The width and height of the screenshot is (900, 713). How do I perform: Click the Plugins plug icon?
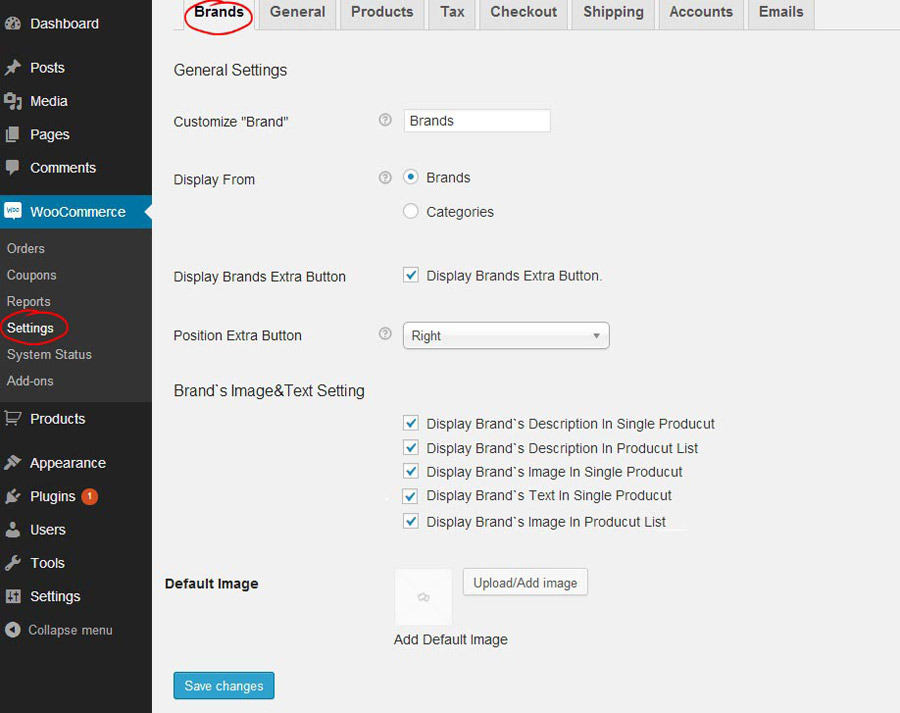pos(13,496)
